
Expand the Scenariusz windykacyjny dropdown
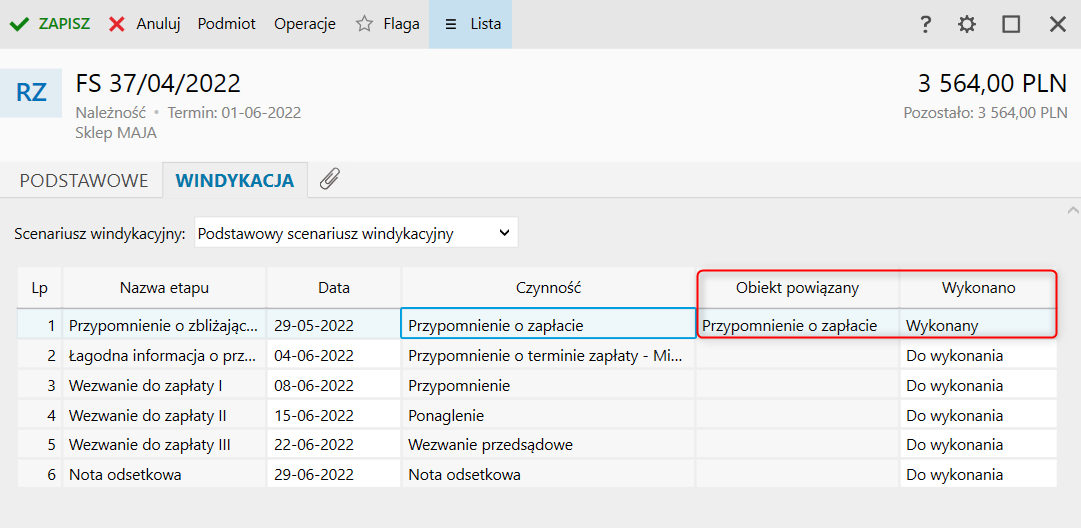click(x=356, y=233)
